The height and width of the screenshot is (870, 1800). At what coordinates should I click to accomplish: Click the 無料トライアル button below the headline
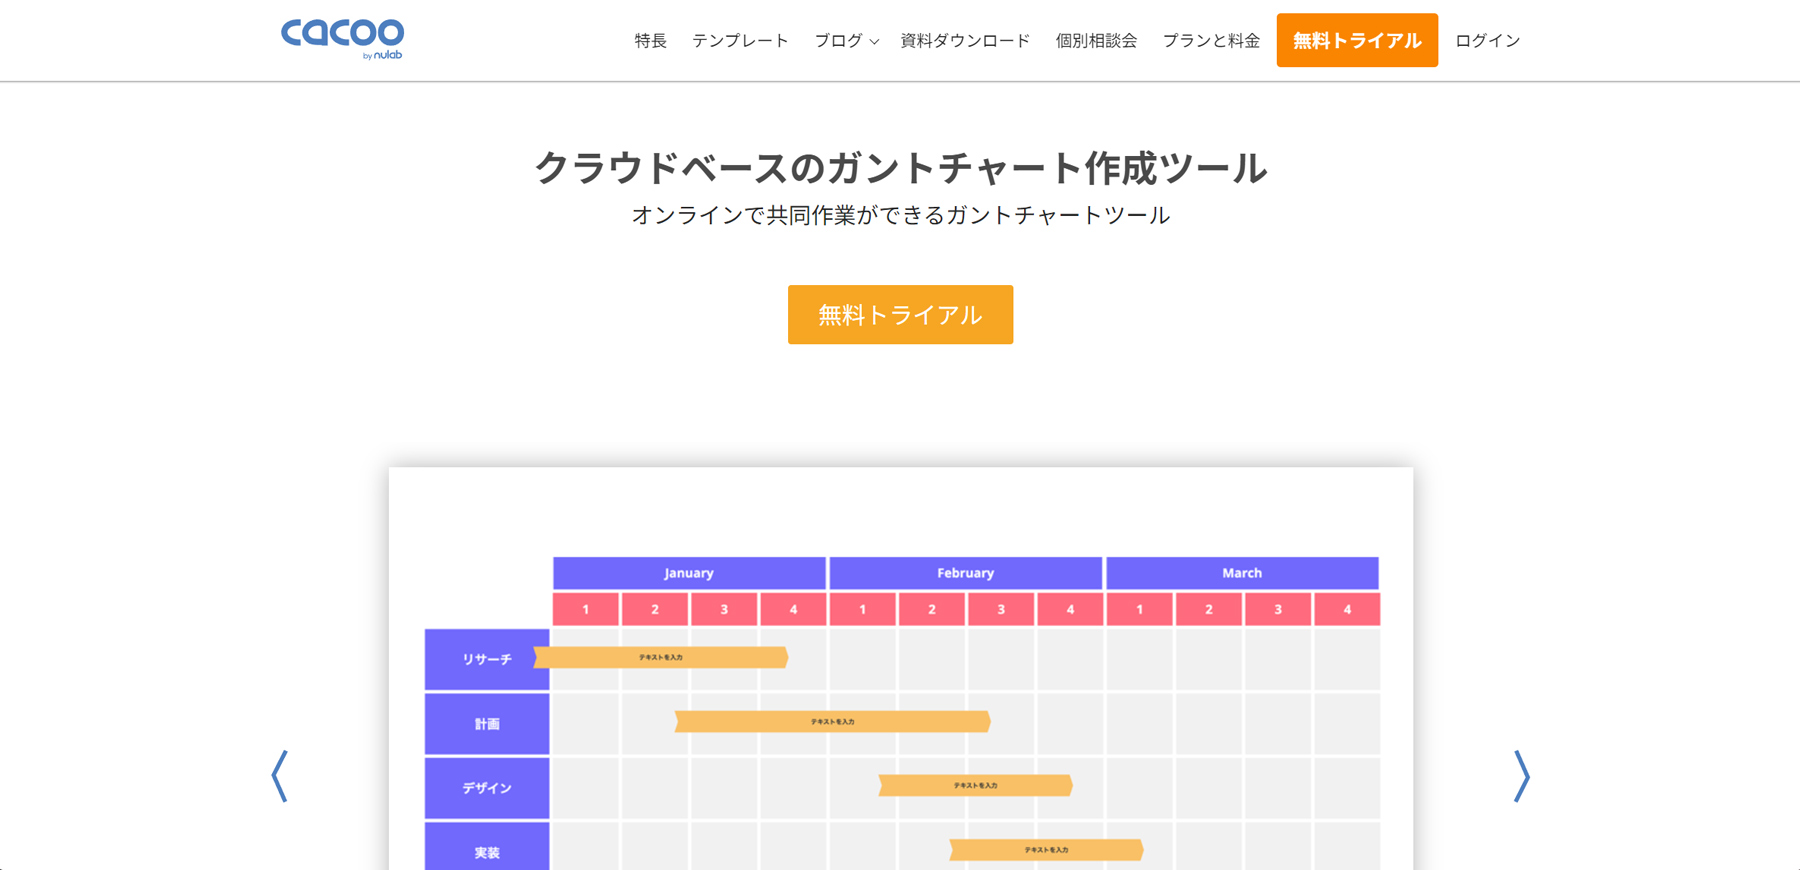coord(900,315)
